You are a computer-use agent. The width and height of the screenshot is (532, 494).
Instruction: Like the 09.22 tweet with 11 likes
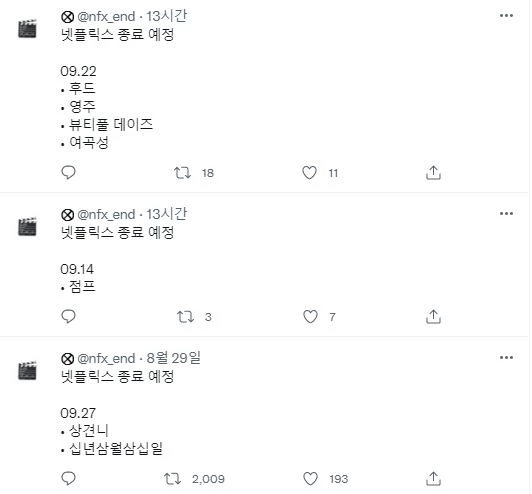click(309, 173)
